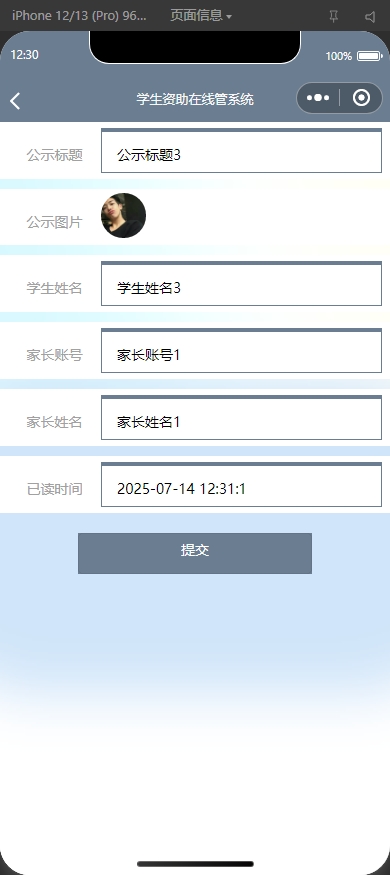This screenshot has width=390, height=875.
Task: Click the battery icon in the status bar
Action: 369,56
